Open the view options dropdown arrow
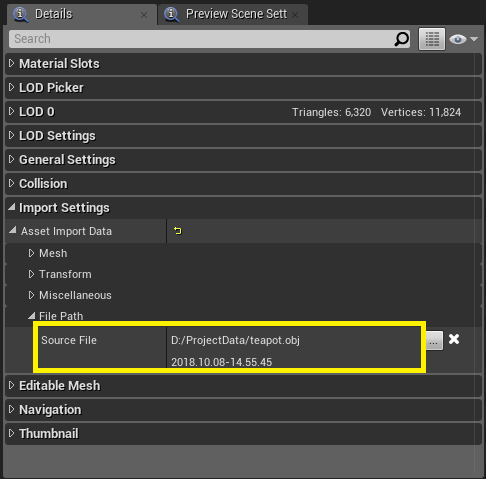This screenshot has height=479, width=486. click(x=474, y=39)
